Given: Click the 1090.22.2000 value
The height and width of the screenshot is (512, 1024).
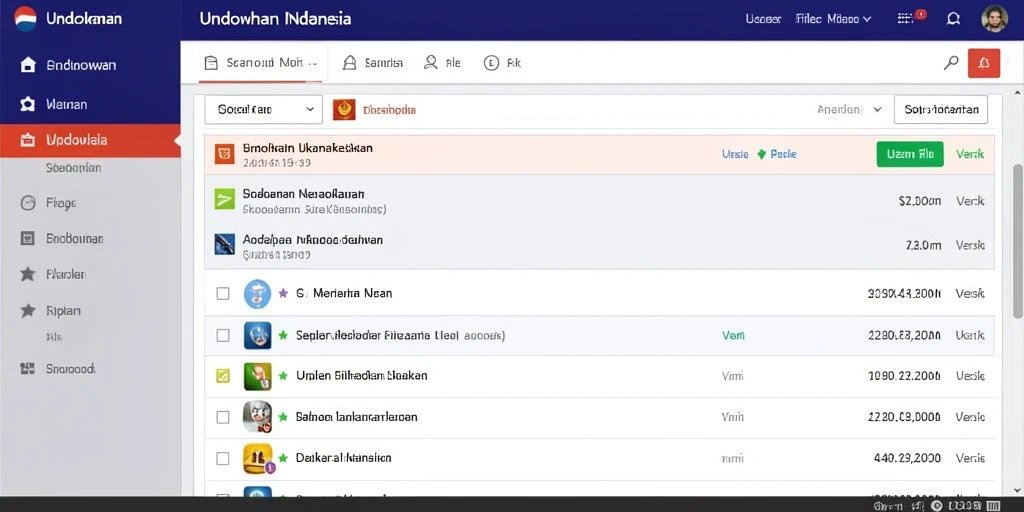Looking at the screenshot, I should click(x=904, y=376).
